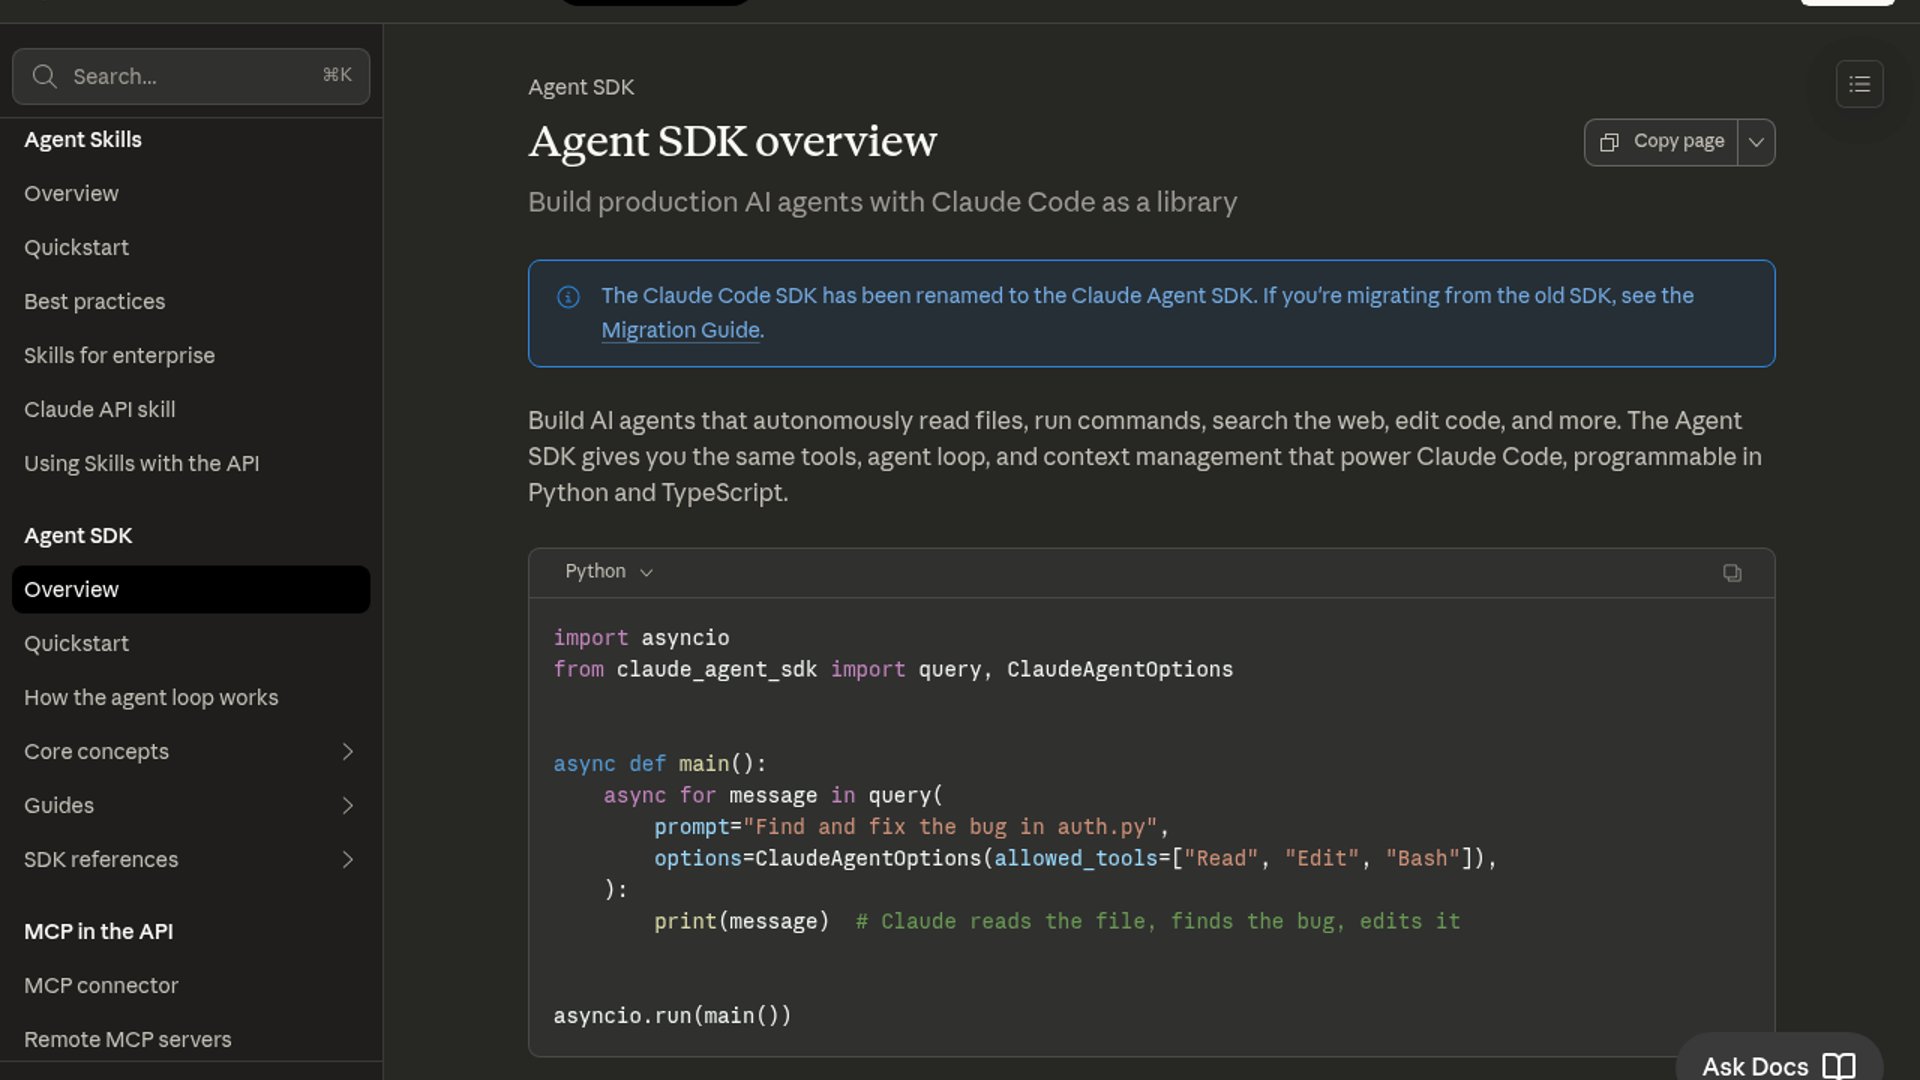Click the Ask Docs book icon
1920x1080 pixels.
coord(1838,1065)
